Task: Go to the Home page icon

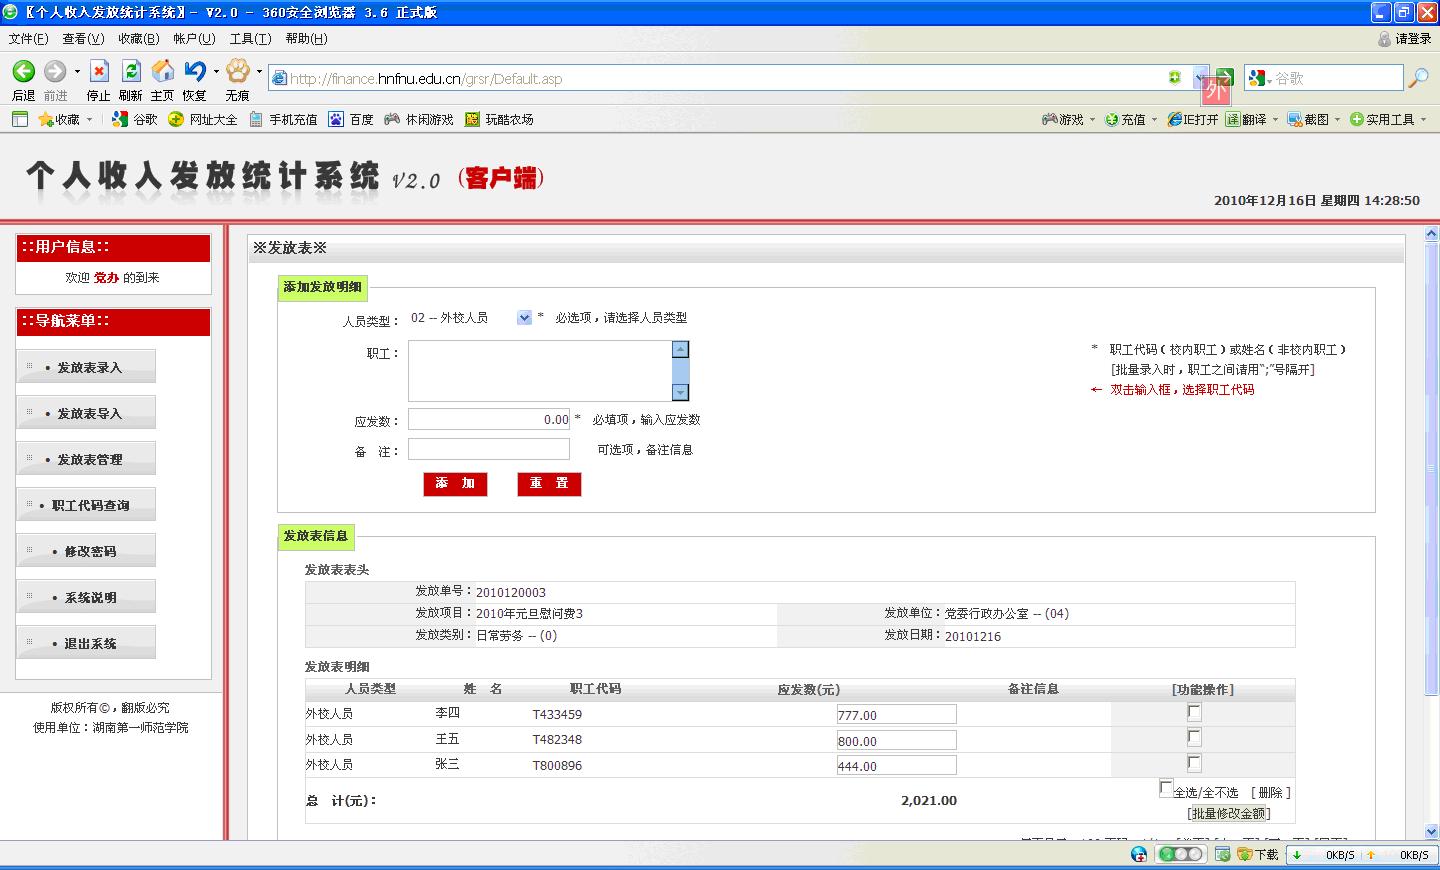Action: coord(162,72)
